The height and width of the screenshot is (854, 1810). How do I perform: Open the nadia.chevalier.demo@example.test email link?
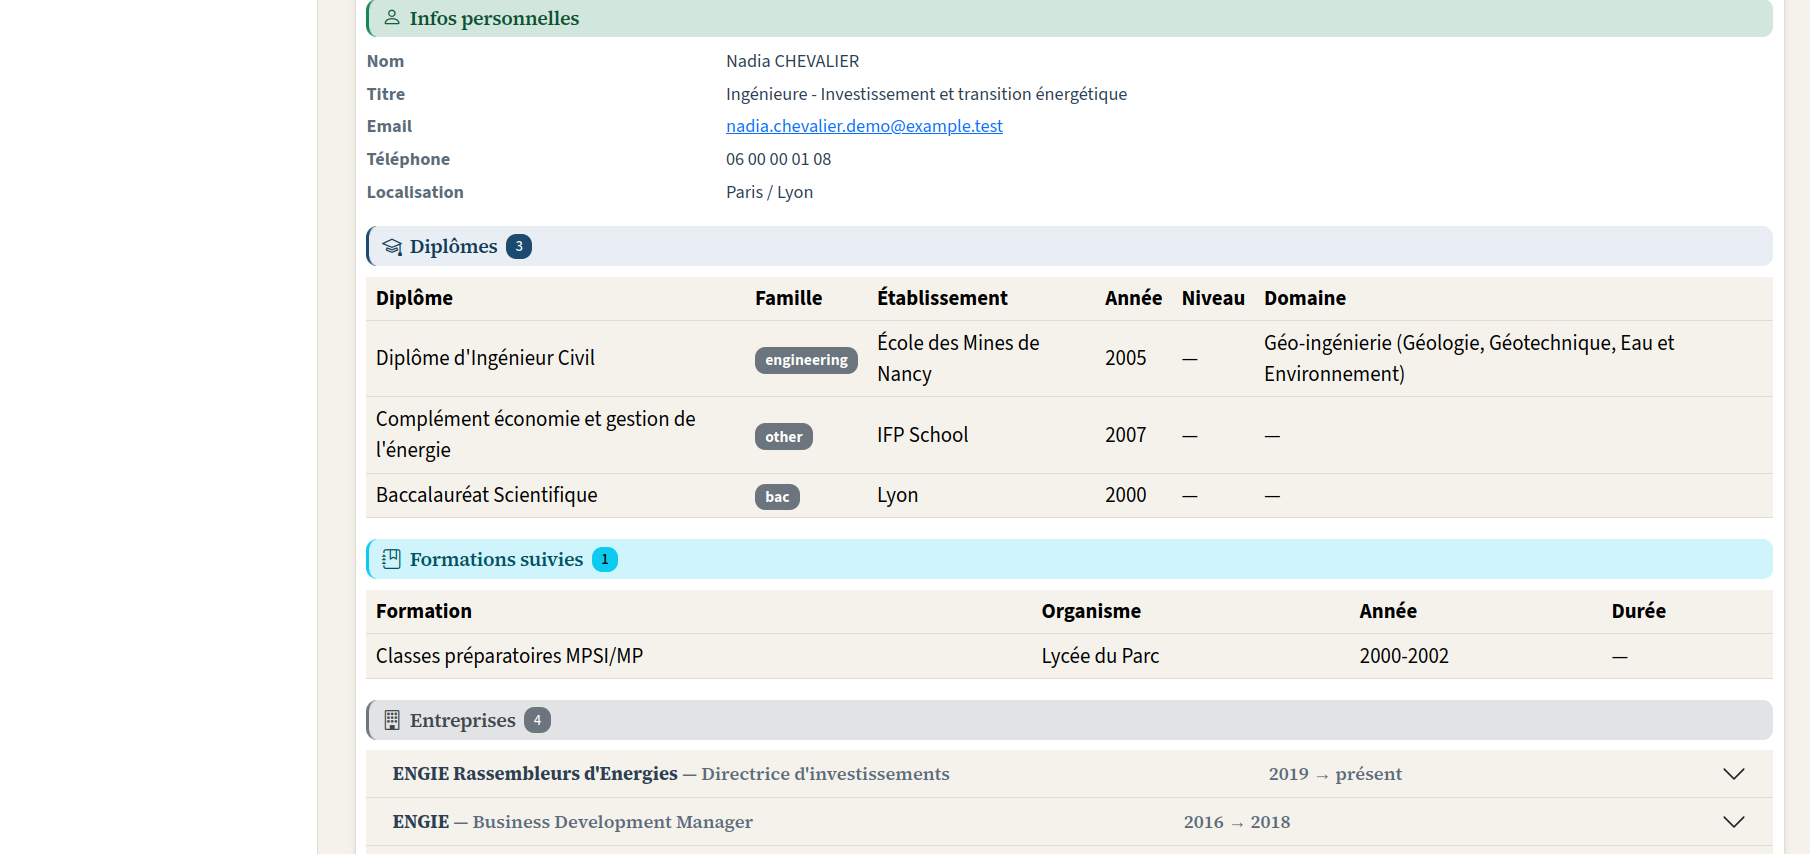pyautogui.click(x=864, y=126)
